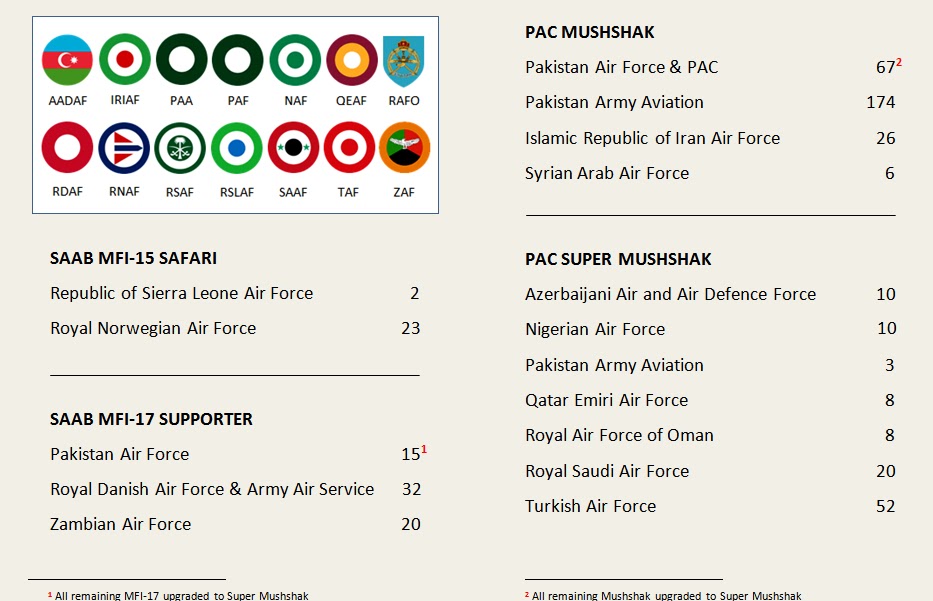Click the SAAF Syrian roundel

coord(293,148)
